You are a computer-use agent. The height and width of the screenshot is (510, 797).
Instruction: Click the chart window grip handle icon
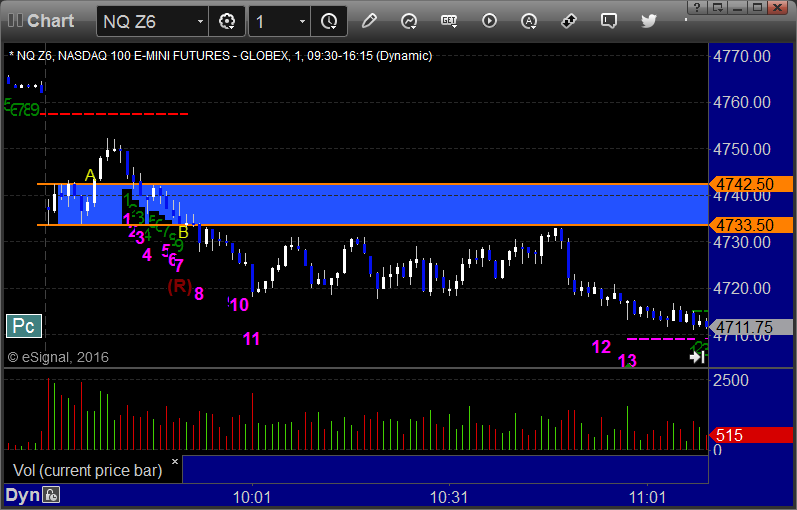[x=15, y=20]
